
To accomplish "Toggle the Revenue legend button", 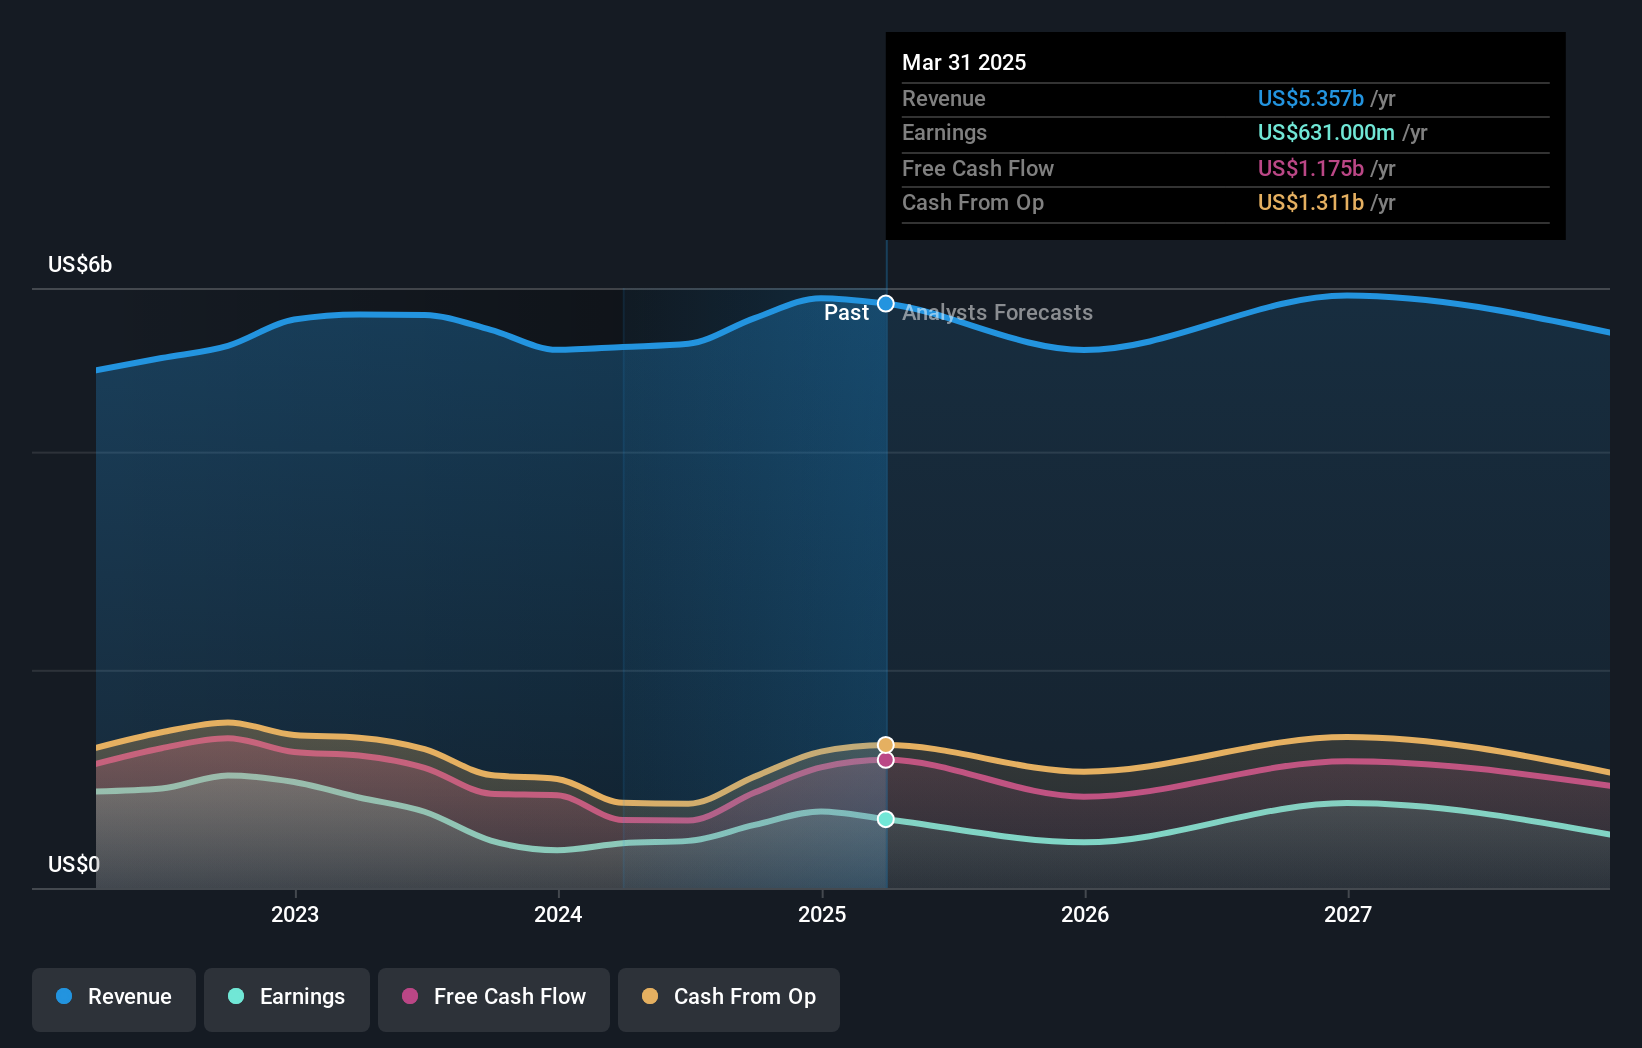I will click(x=114, y=999).
